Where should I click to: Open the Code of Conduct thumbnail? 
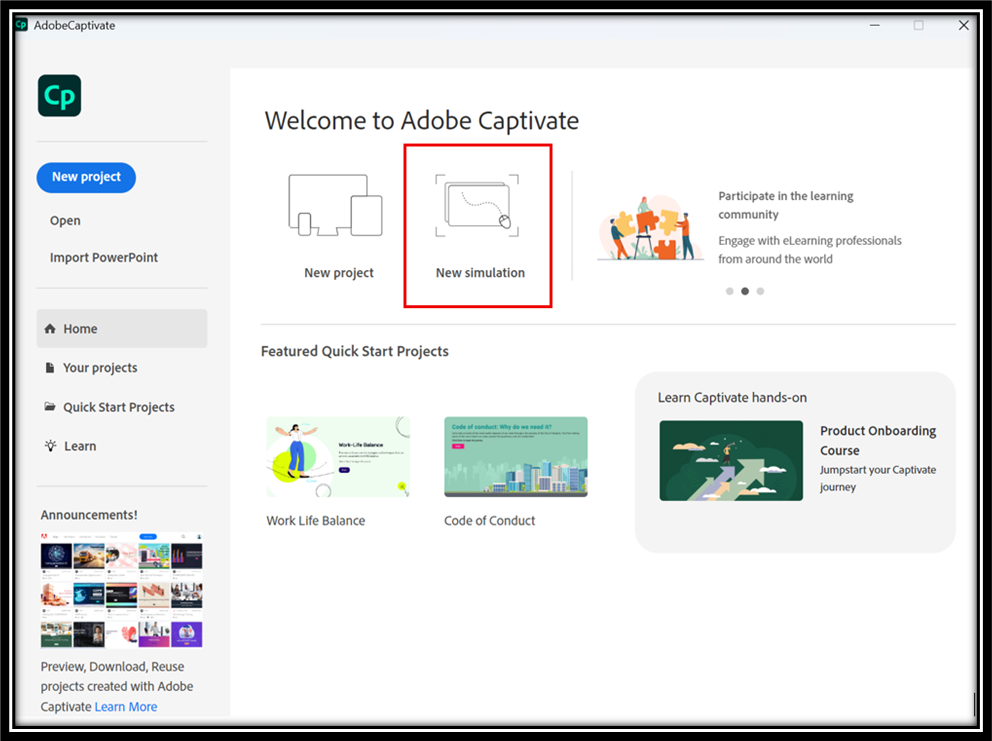(515, 457)
